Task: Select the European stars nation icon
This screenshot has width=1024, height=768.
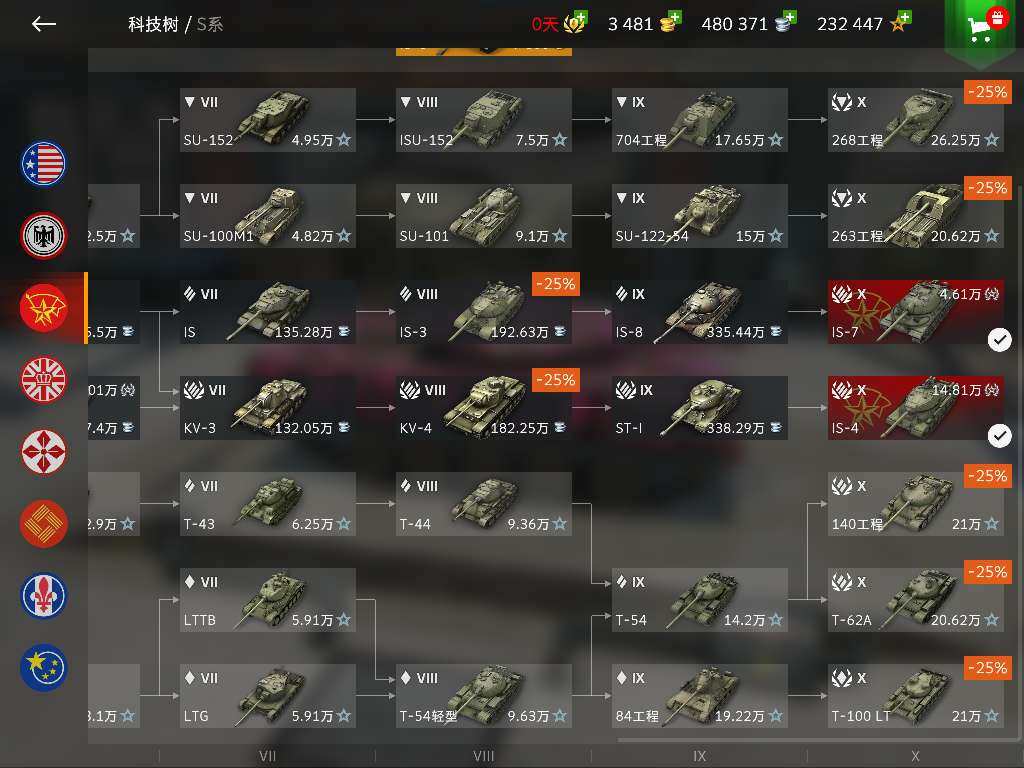Action: 43,667
